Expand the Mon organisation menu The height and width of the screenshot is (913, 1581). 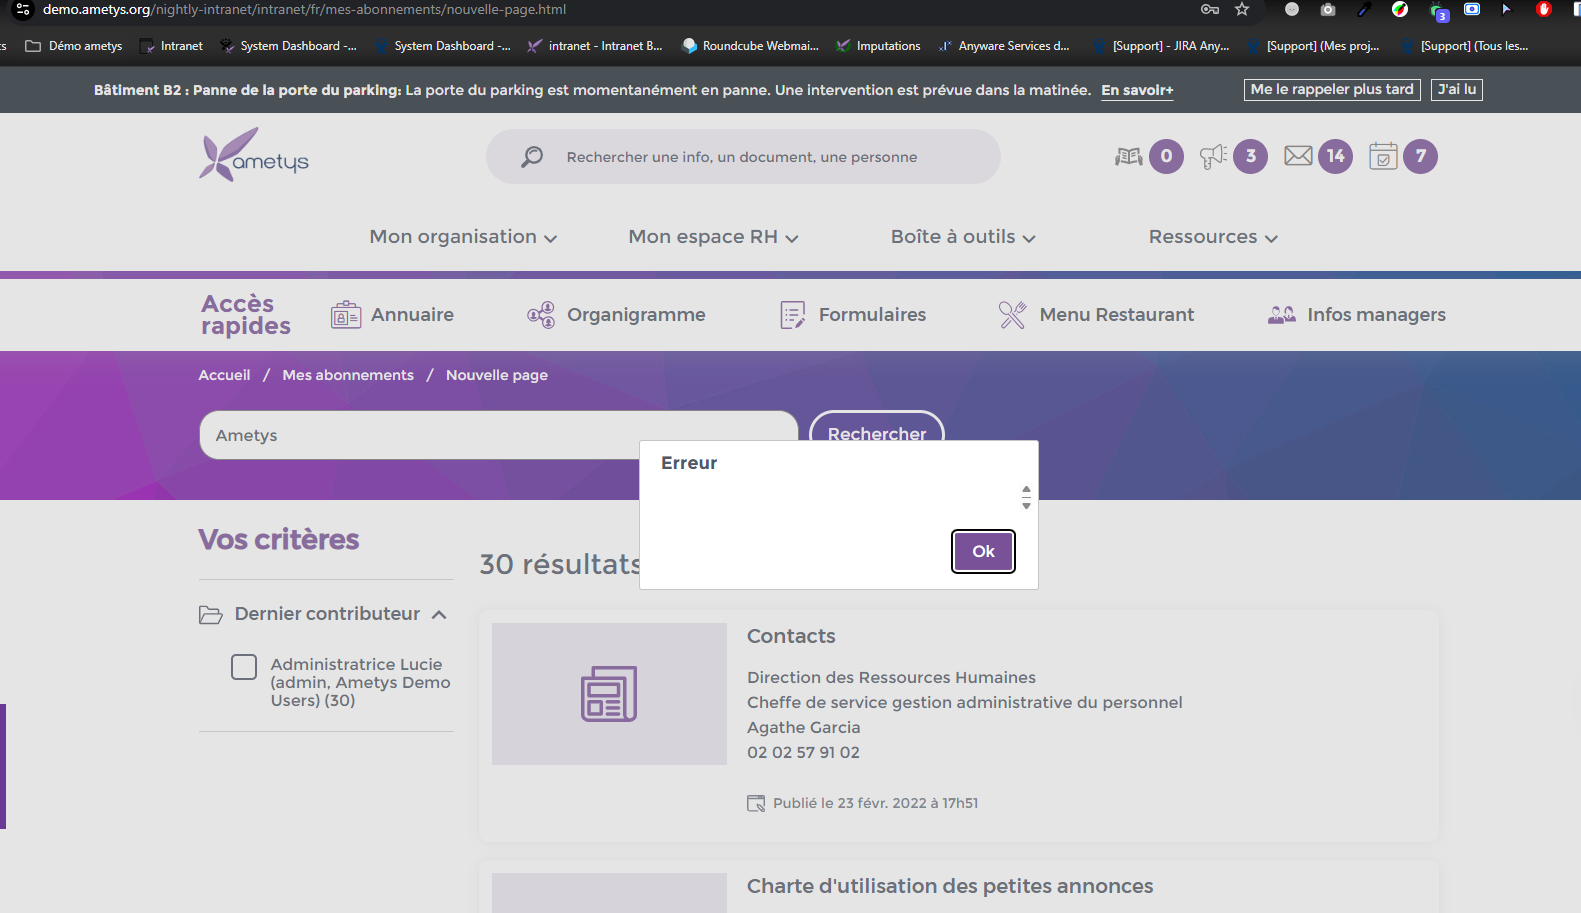coord(463,237)
